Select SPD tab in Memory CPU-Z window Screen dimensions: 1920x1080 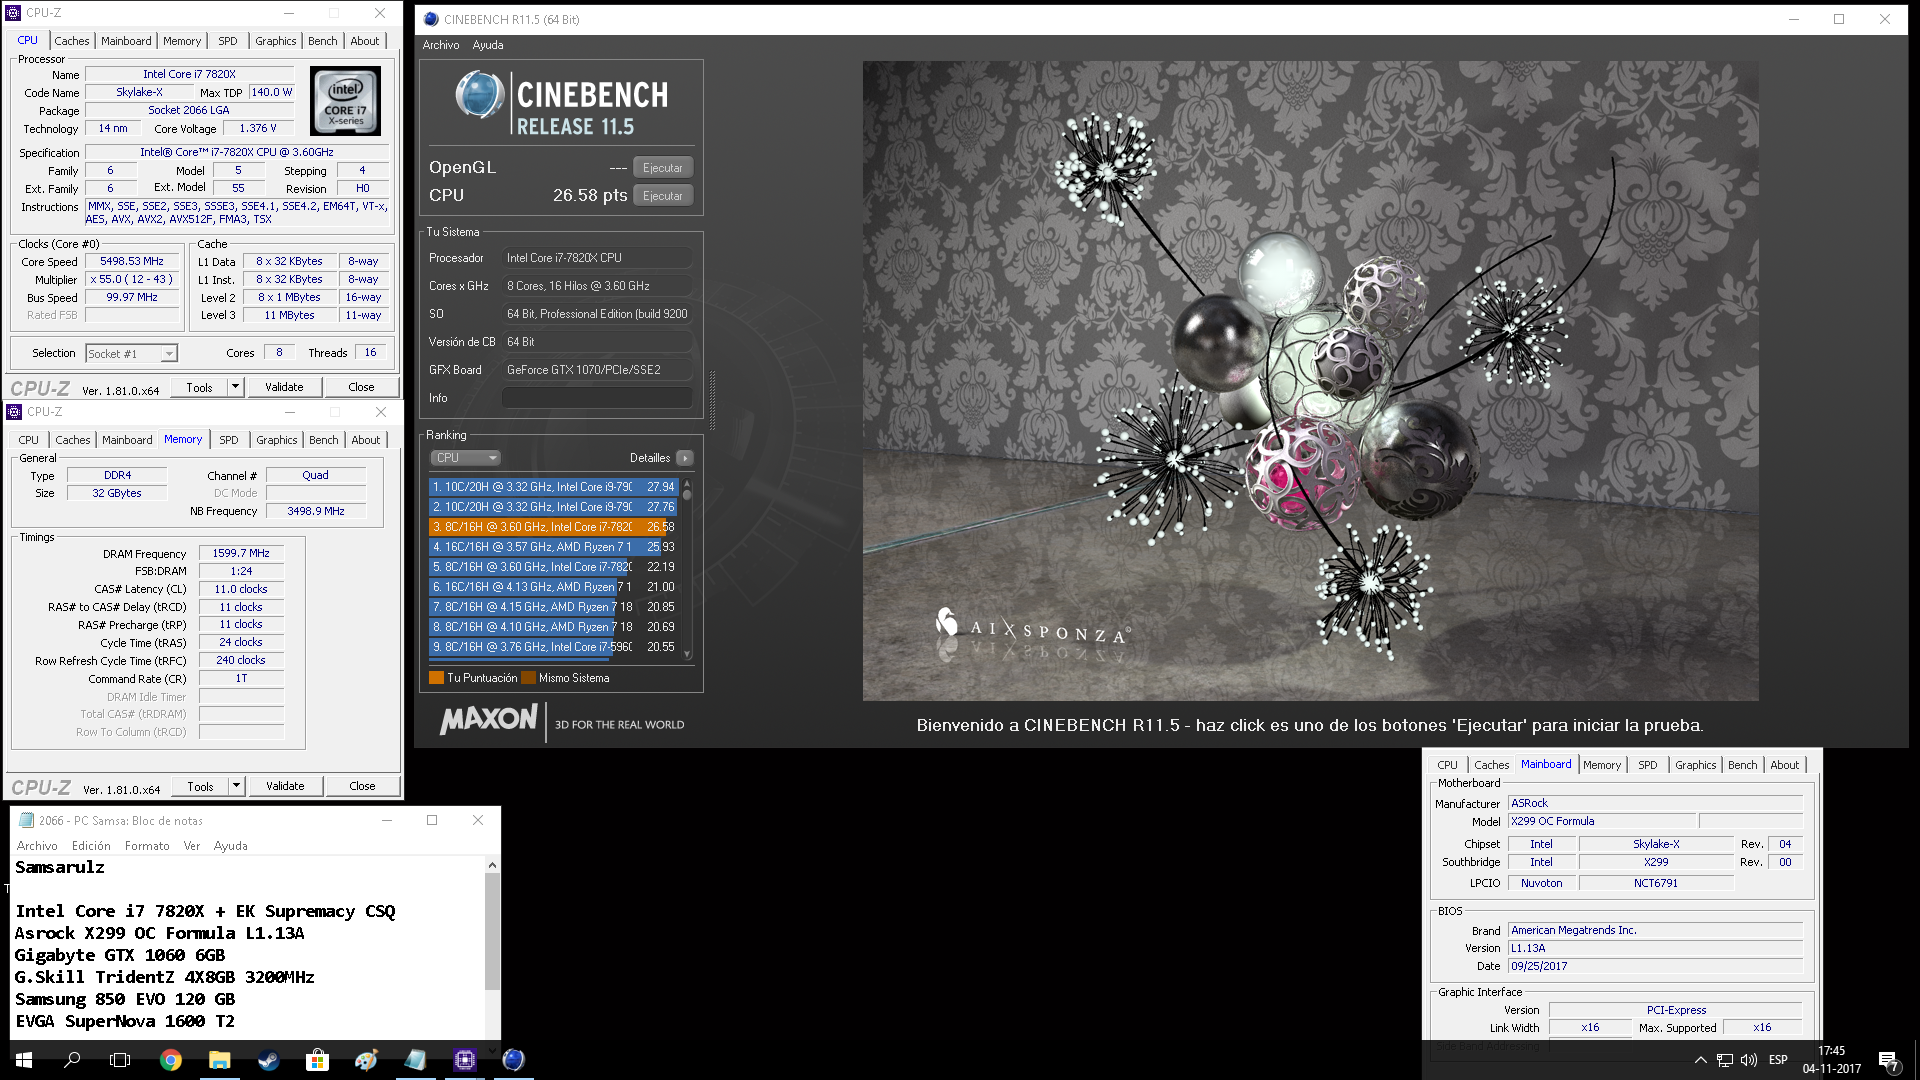(x=229, y=440)
